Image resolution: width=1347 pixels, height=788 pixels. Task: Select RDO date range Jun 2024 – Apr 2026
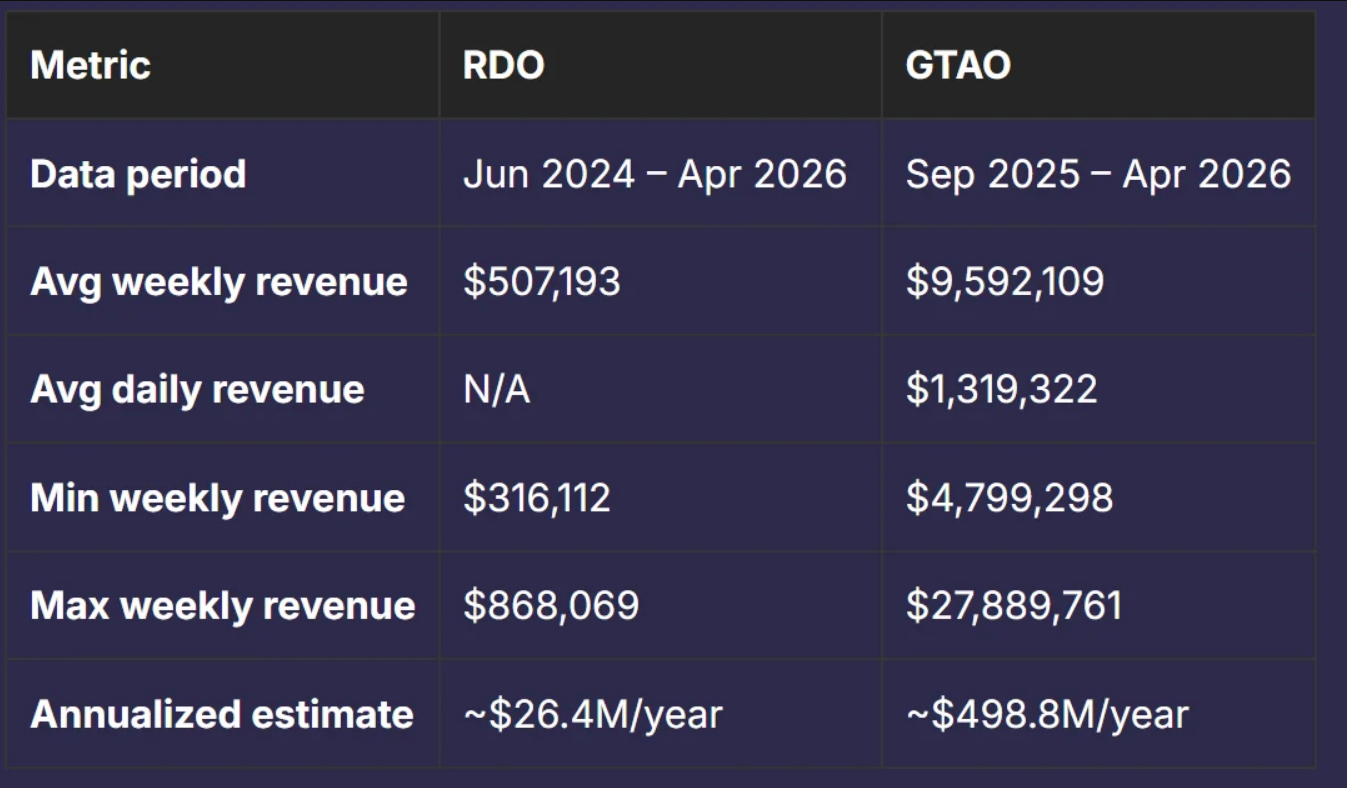tap(655, 174)
